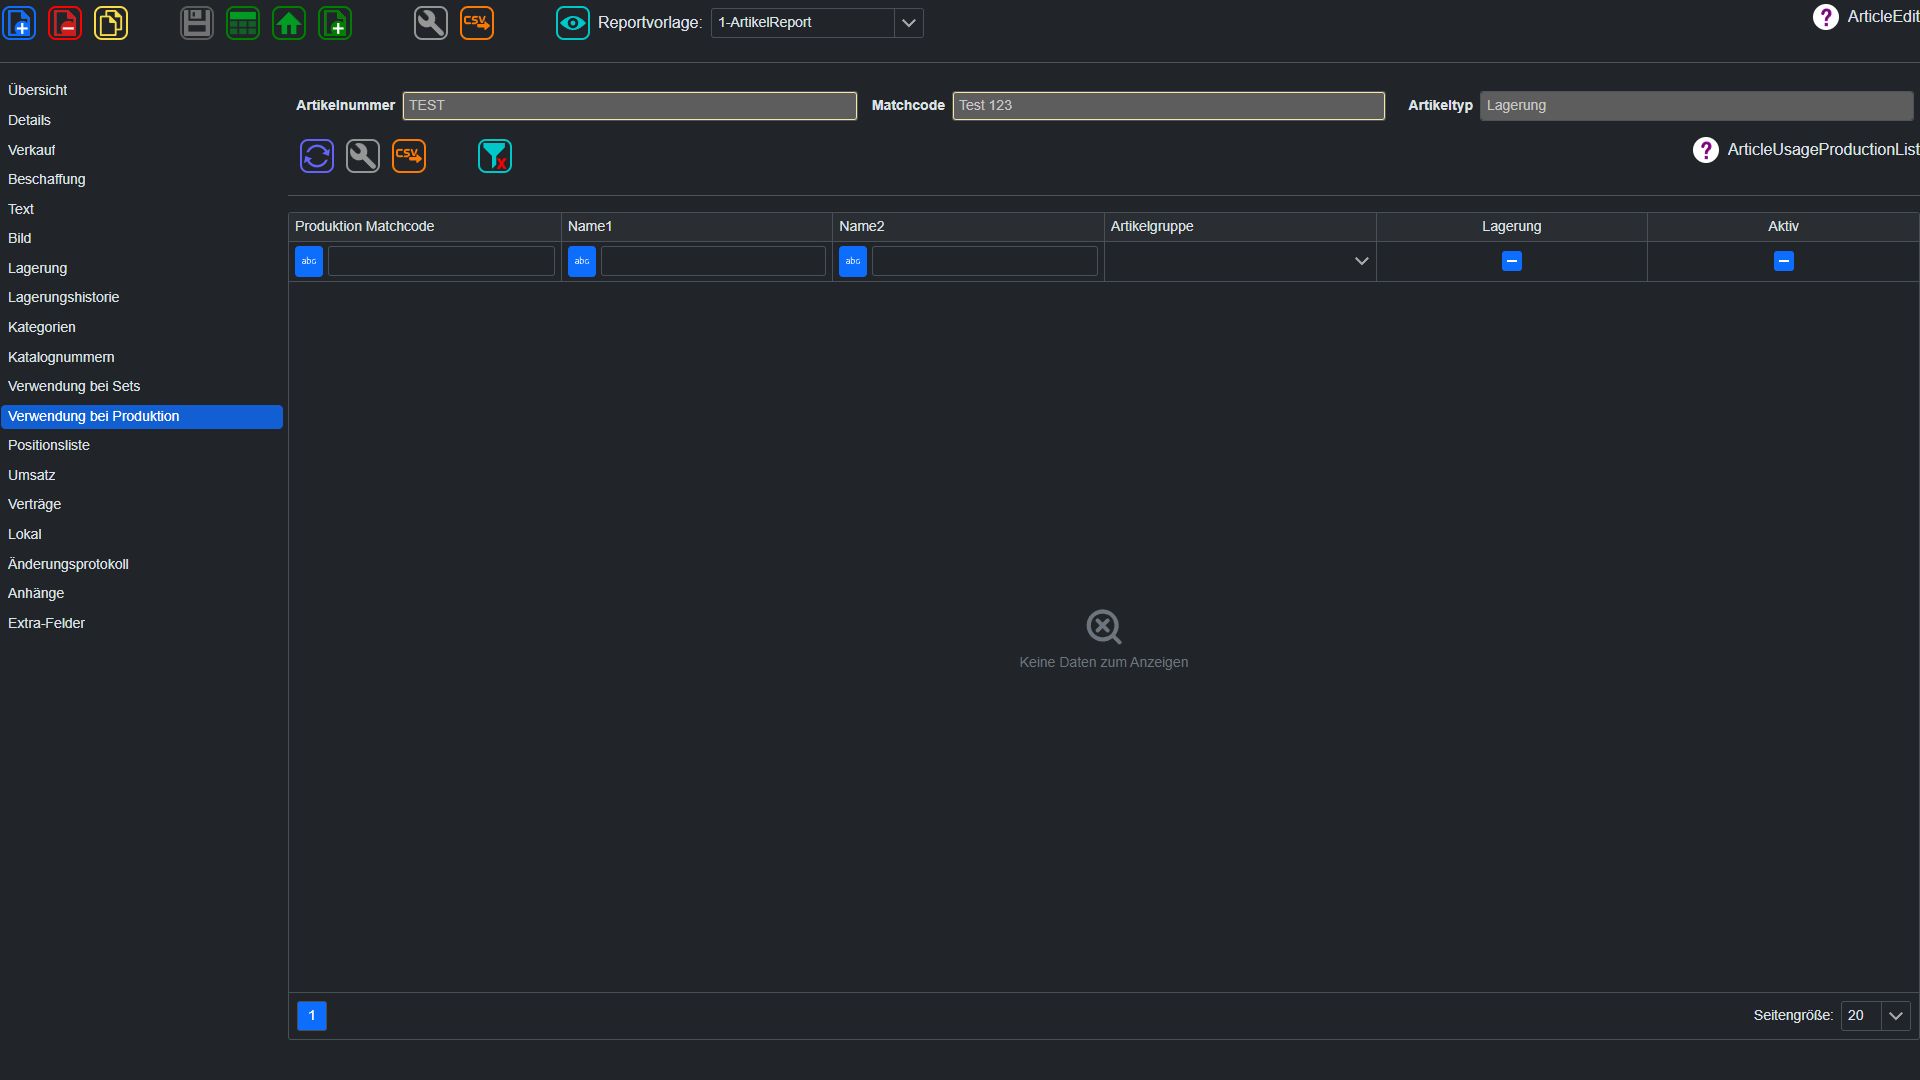The image size is (1920, 1080).
Task: Open Änderungsprotokoll in the sidebar
Action: pos(141,564)
